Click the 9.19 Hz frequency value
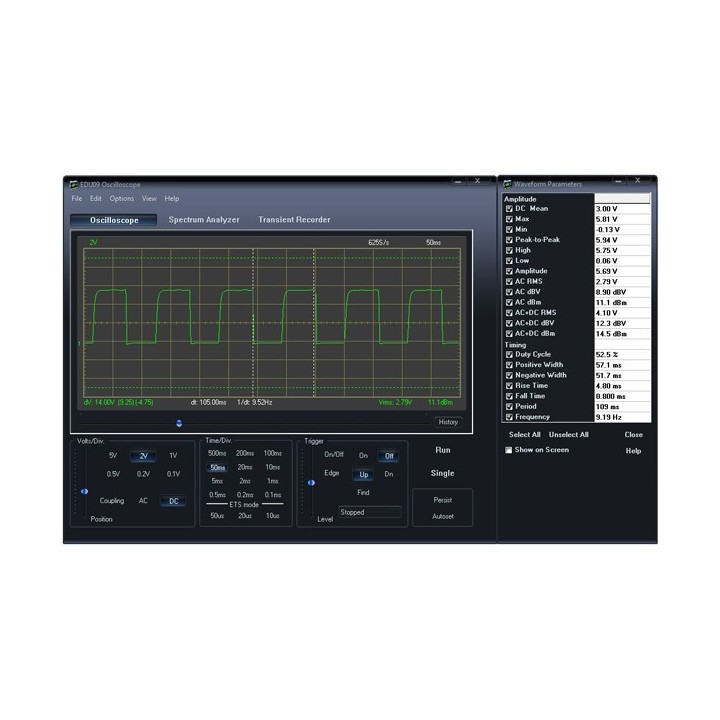Image resolution: width=720 pixels, height=720 pixels. click(x=622, y=417)
